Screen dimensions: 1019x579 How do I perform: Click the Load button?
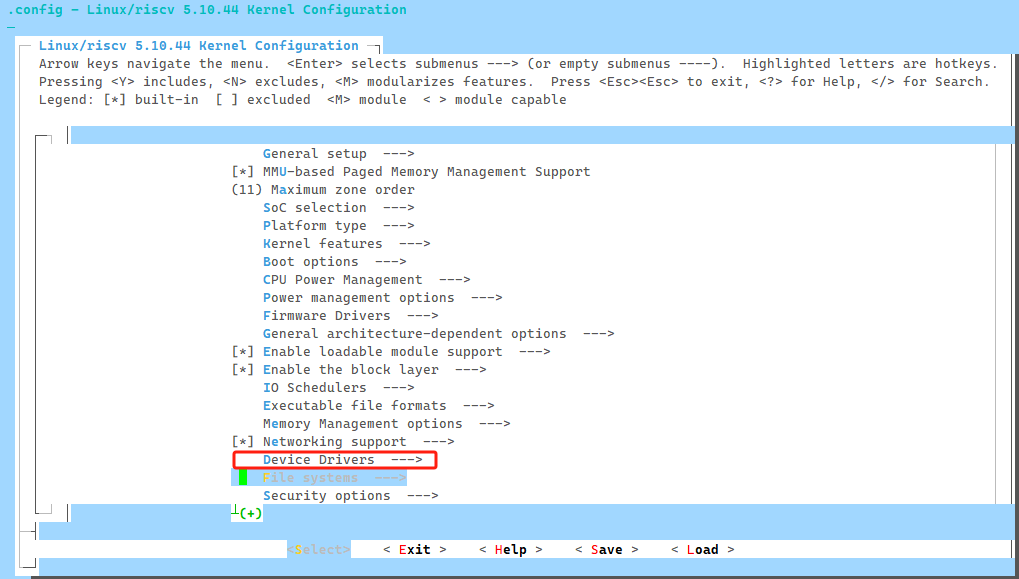click(x=702, y=550)
